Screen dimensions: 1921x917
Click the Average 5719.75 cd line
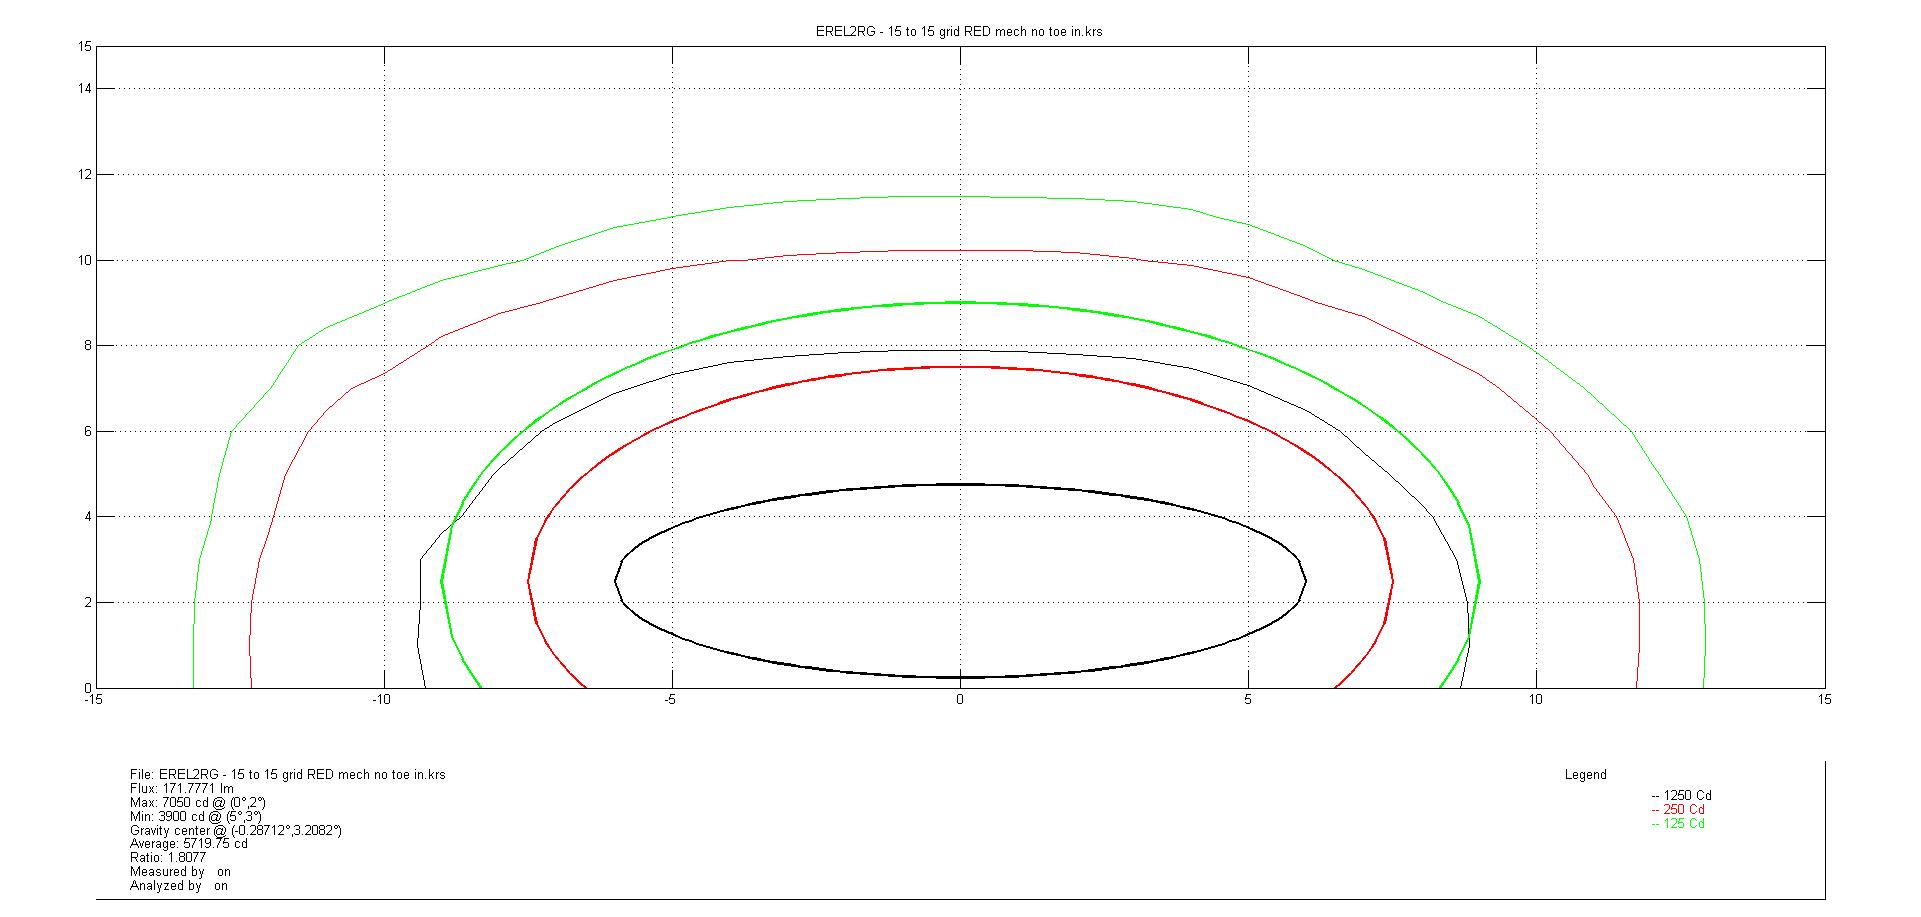pyautogui.click(x=189, y=844)
